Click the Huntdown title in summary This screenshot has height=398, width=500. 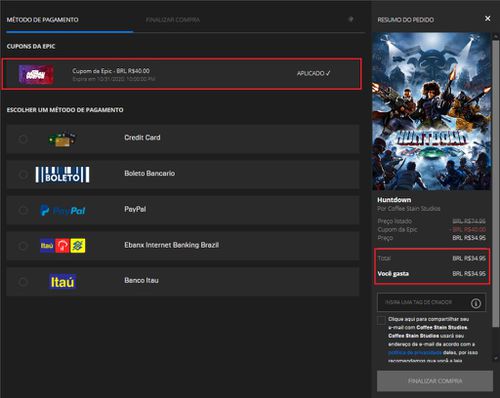(394, 200)
